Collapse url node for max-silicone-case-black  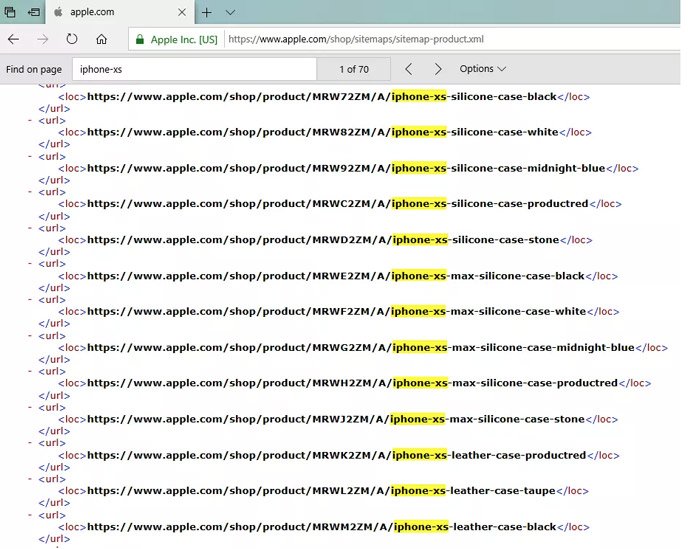click(30, 264)
